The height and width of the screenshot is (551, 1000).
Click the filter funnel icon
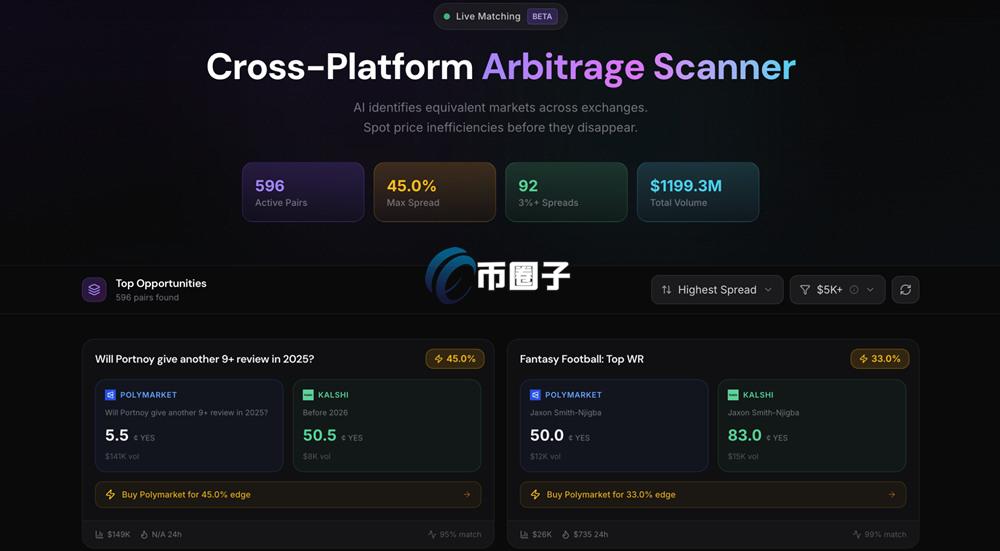805,290
